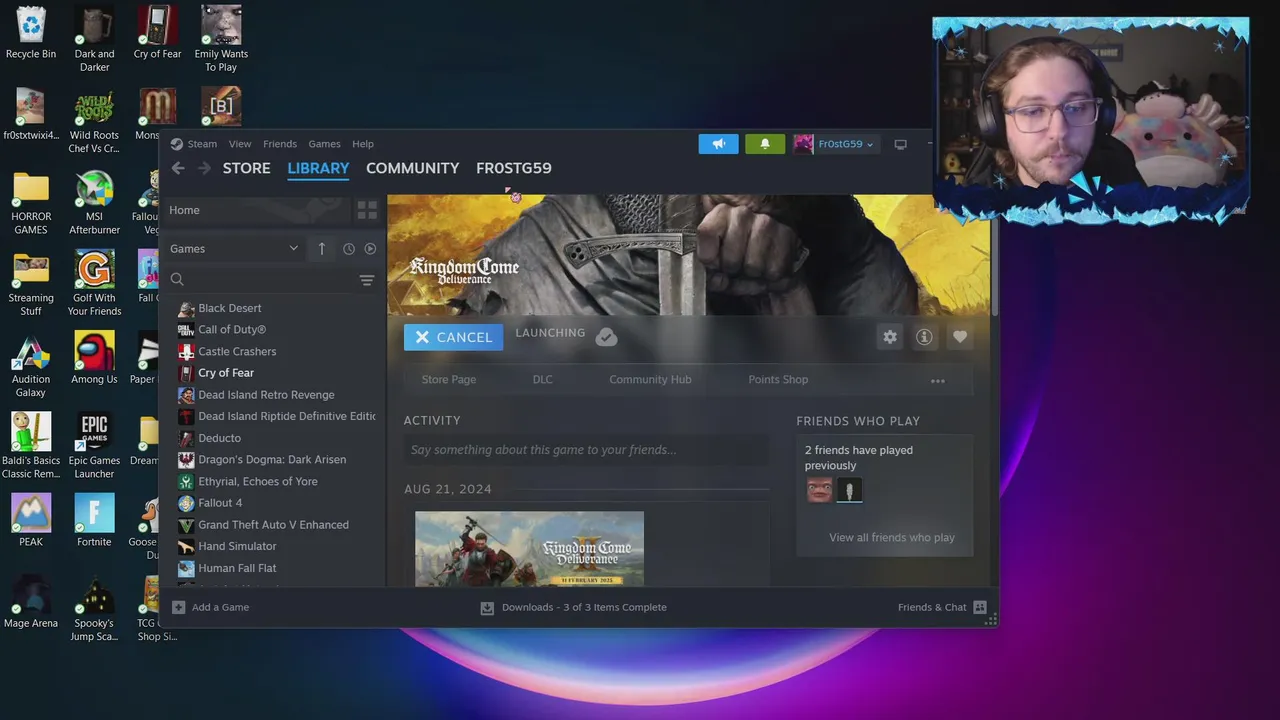Viewport: 1280px width, 720px height.
Task: Open the Recycle Bin desktop icon
Action: [x=31, y=32]
